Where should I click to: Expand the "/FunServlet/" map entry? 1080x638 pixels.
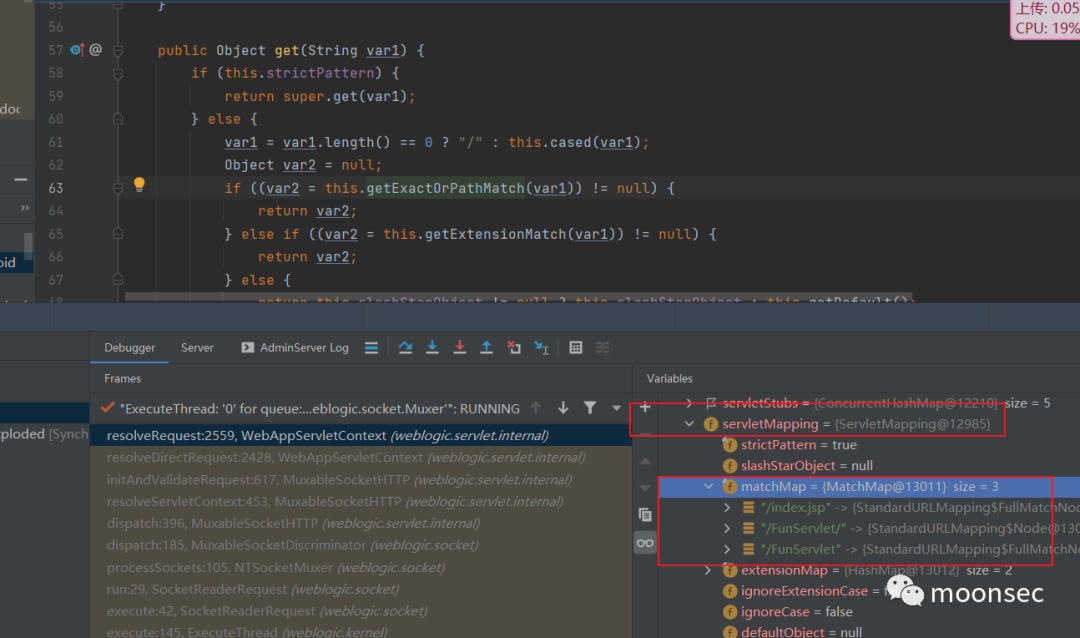point(727,528)
